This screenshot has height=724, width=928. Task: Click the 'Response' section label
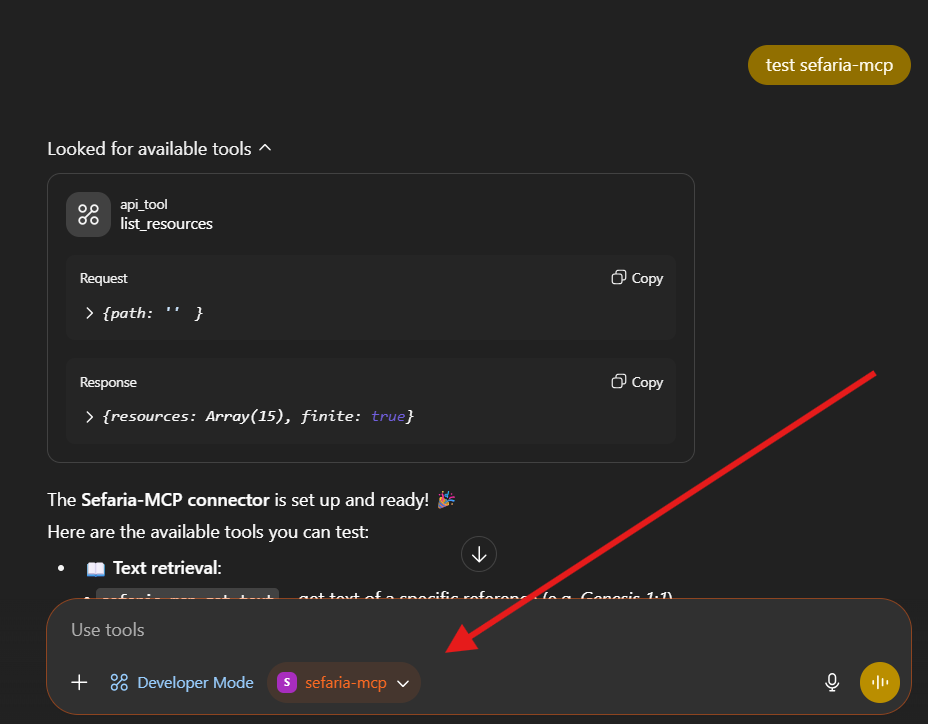(x=108, y=382)
